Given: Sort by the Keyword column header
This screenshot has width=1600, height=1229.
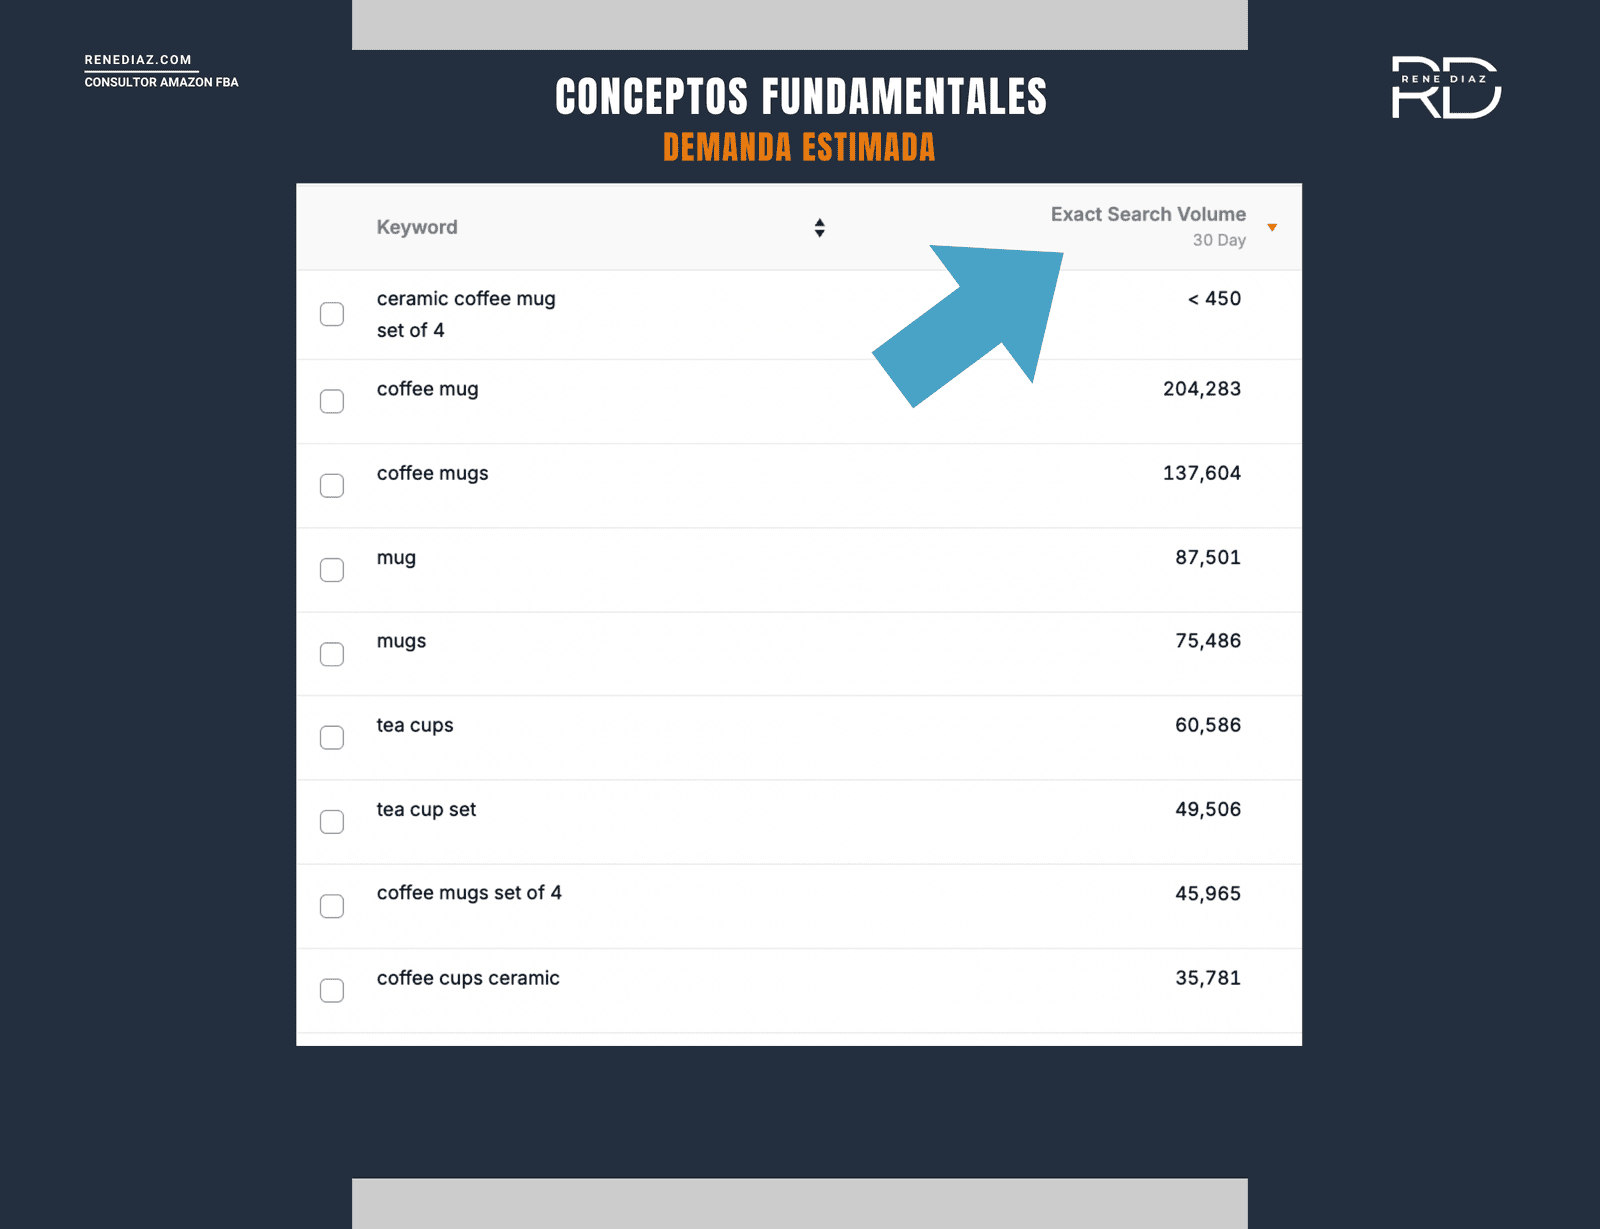Looking at the screenshot, I should (x=417, y=228).
